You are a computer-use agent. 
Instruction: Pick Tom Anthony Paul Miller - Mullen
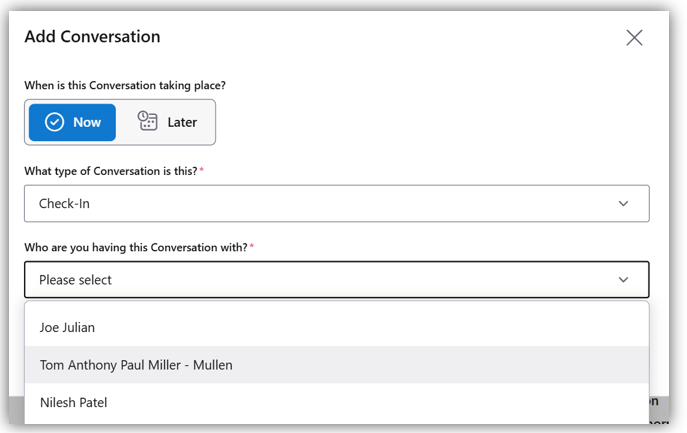tap(136, 365)
